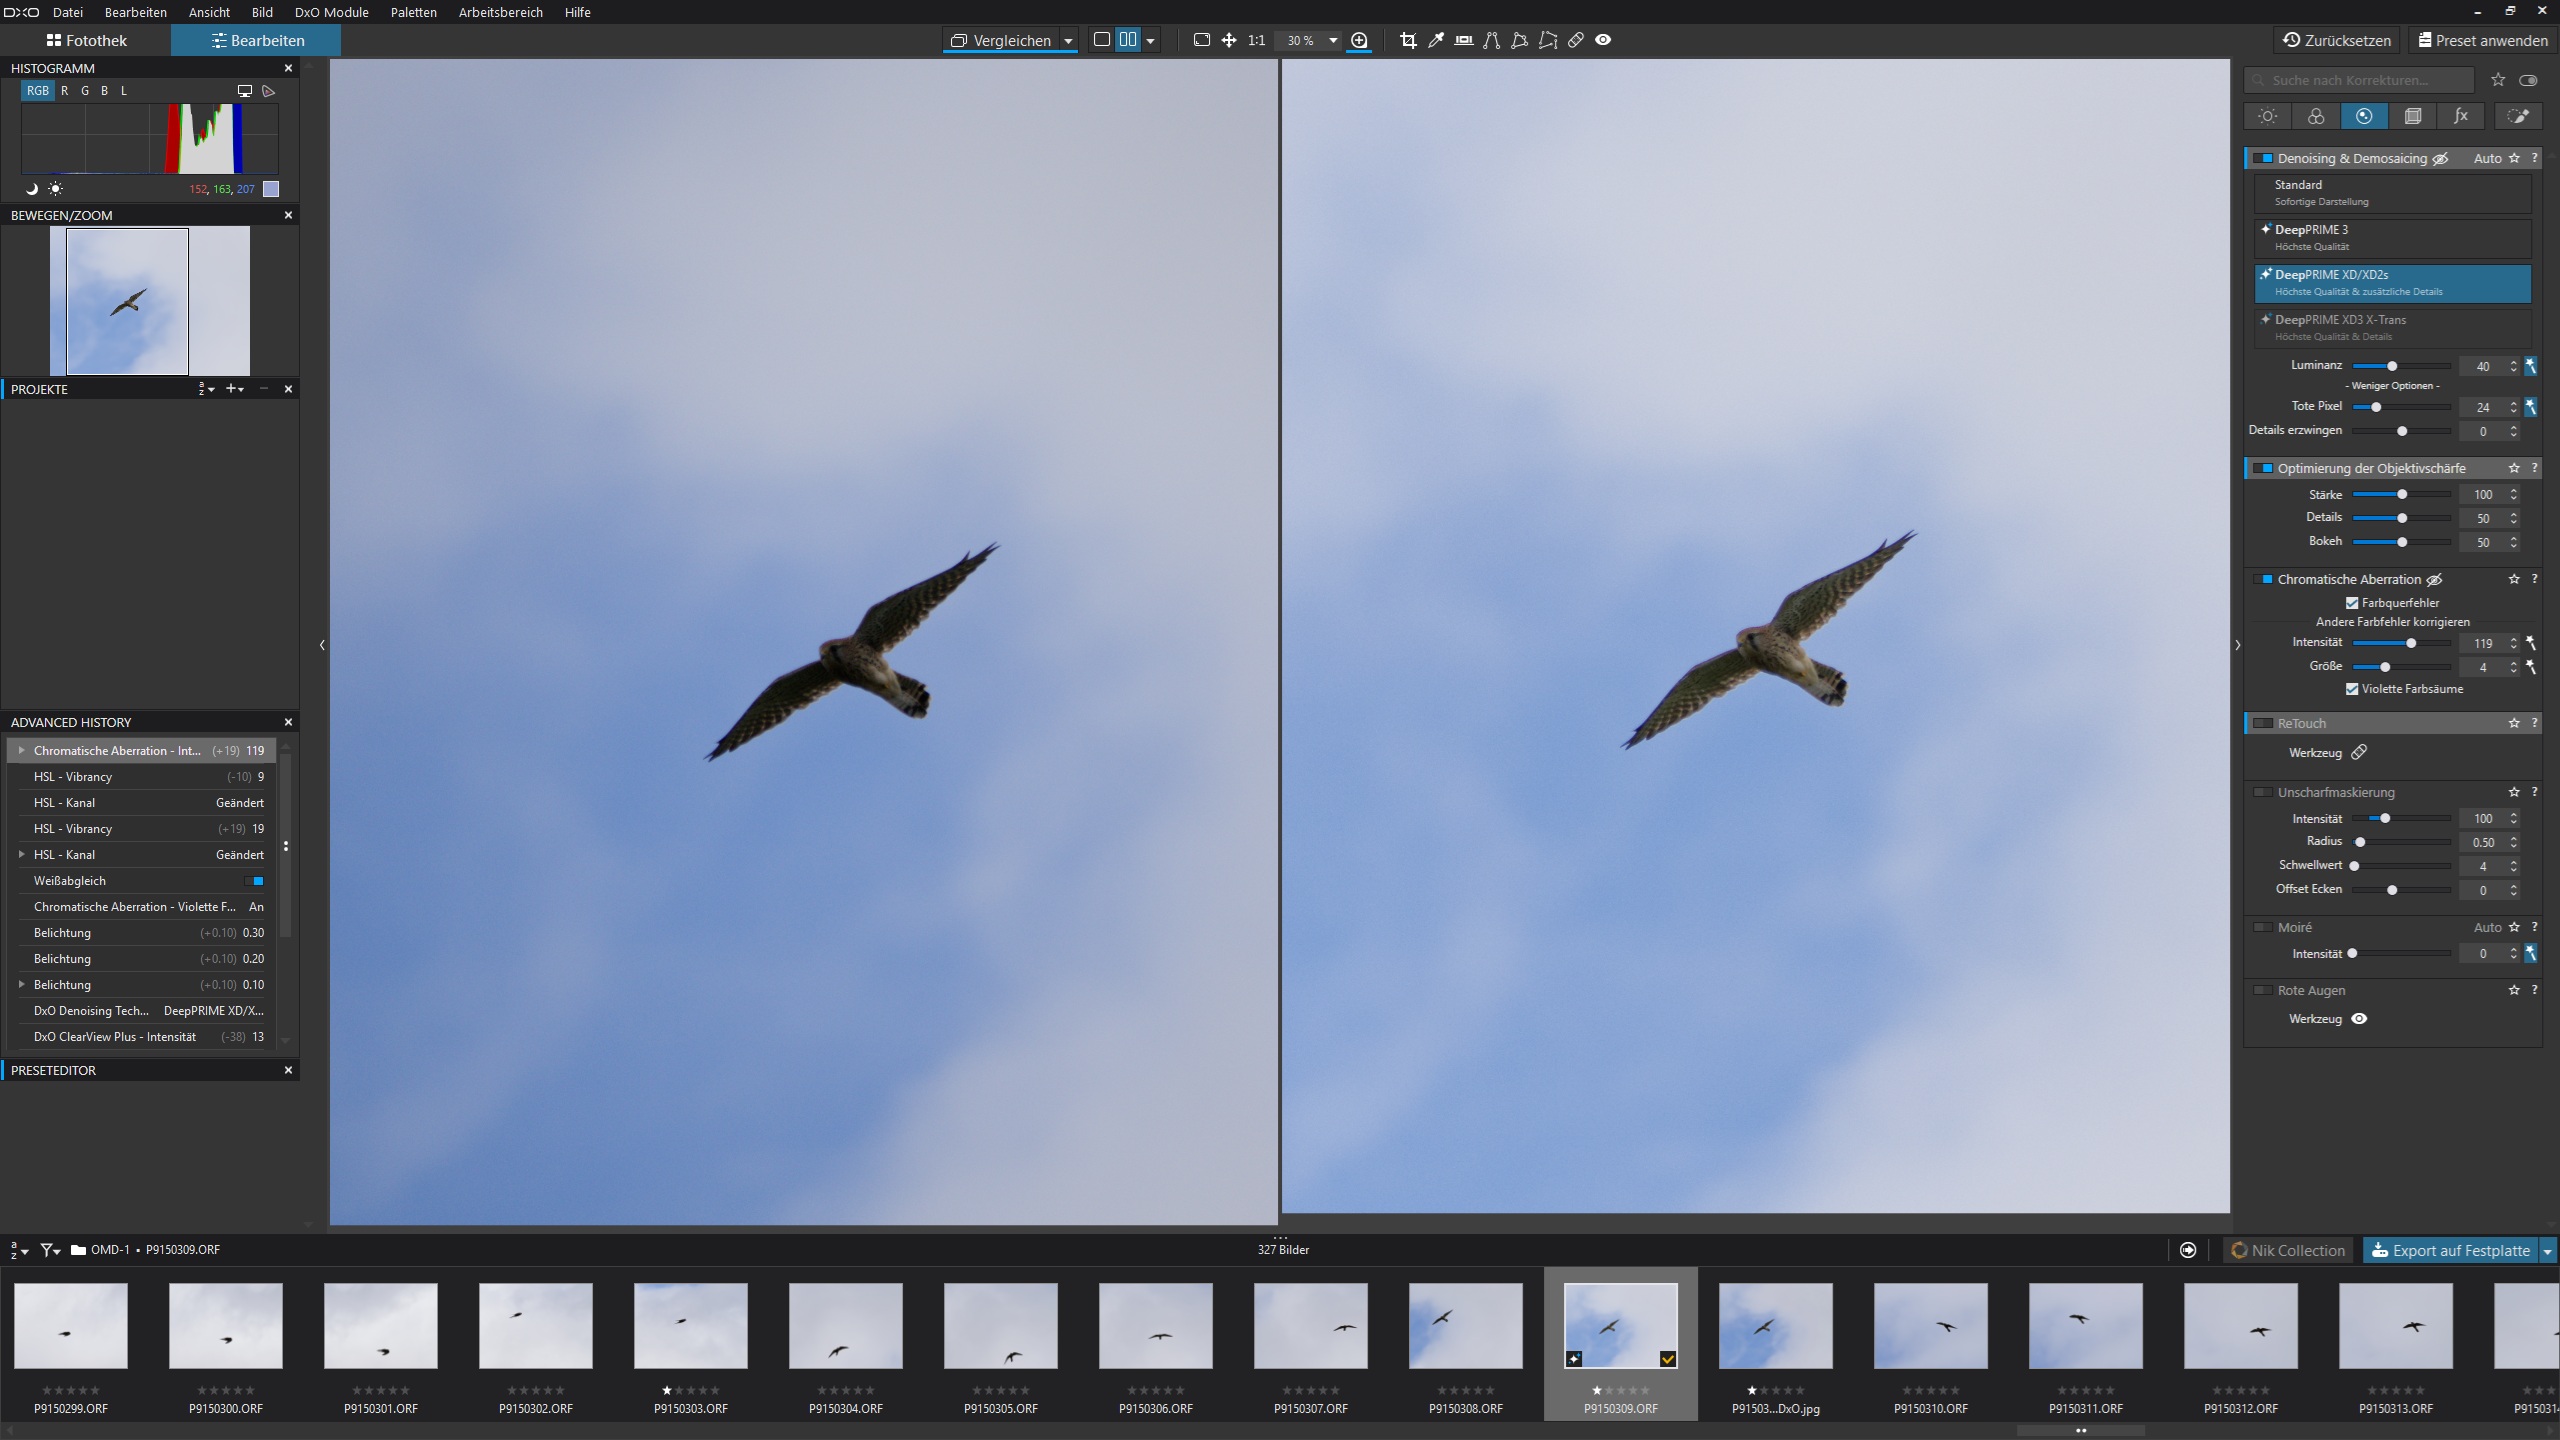Click the Tote Pixel magic wand auto button
The height and width of the screenshot is (1440, 2560).
click(2530, 407)
